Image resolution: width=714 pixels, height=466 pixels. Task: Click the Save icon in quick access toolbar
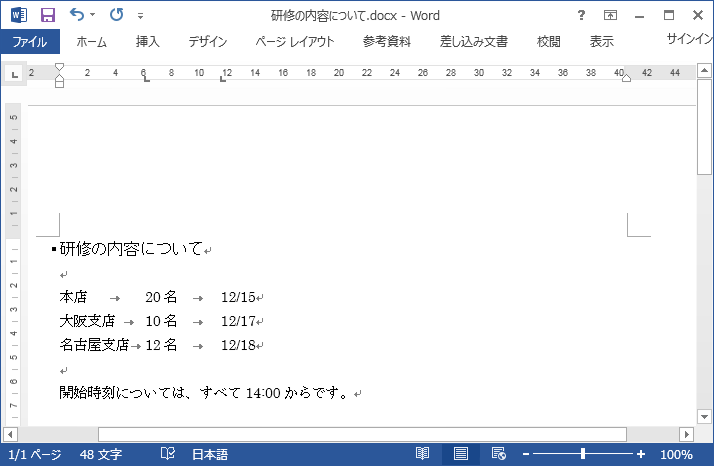48,15
